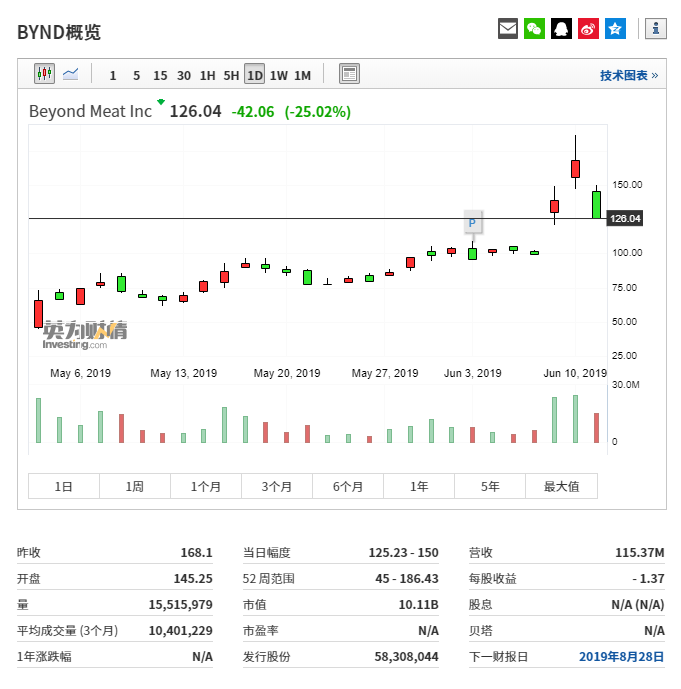
Task: Click the (-25.02%) percent change
Action: 318,112
